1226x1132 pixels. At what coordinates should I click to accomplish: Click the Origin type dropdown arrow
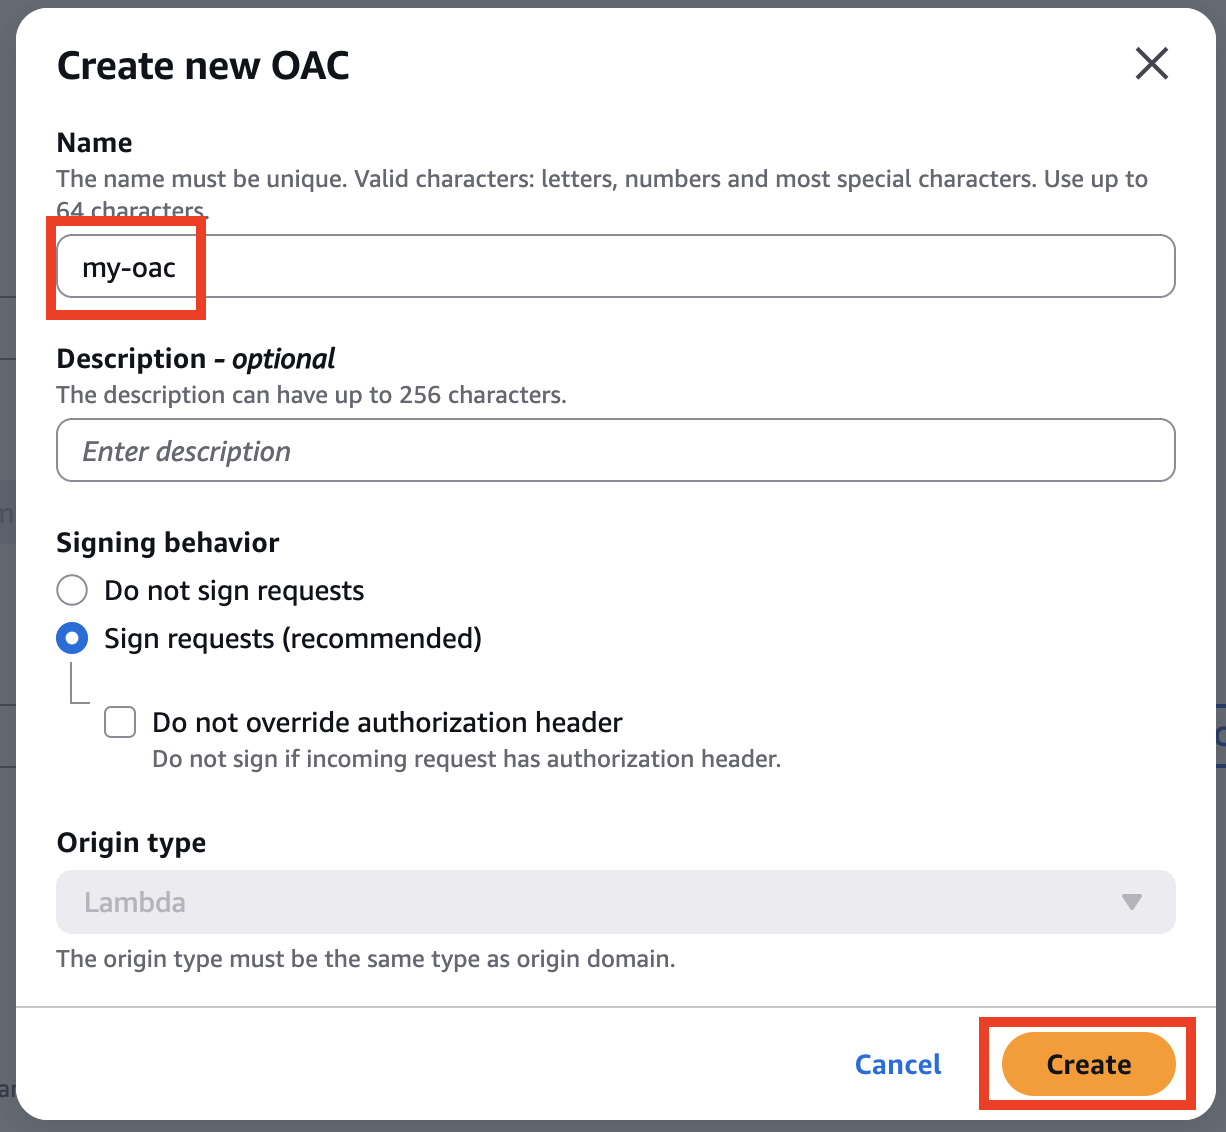[x=1131, y=902]
